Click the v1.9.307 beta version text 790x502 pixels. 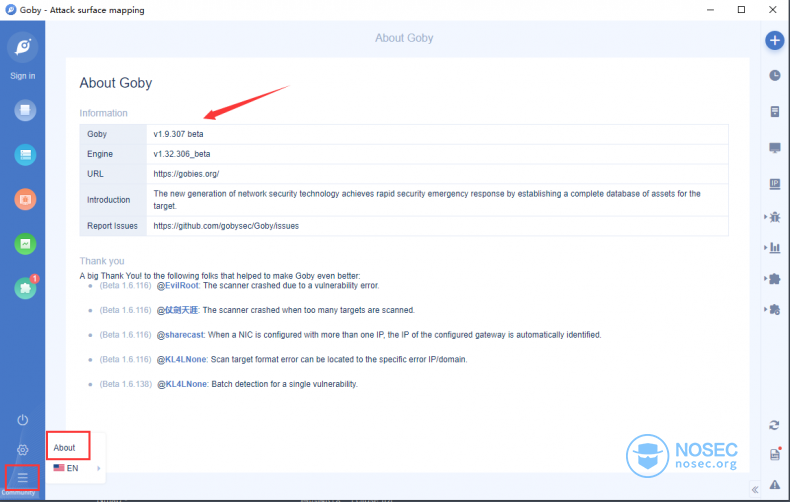tap(178, 134)
